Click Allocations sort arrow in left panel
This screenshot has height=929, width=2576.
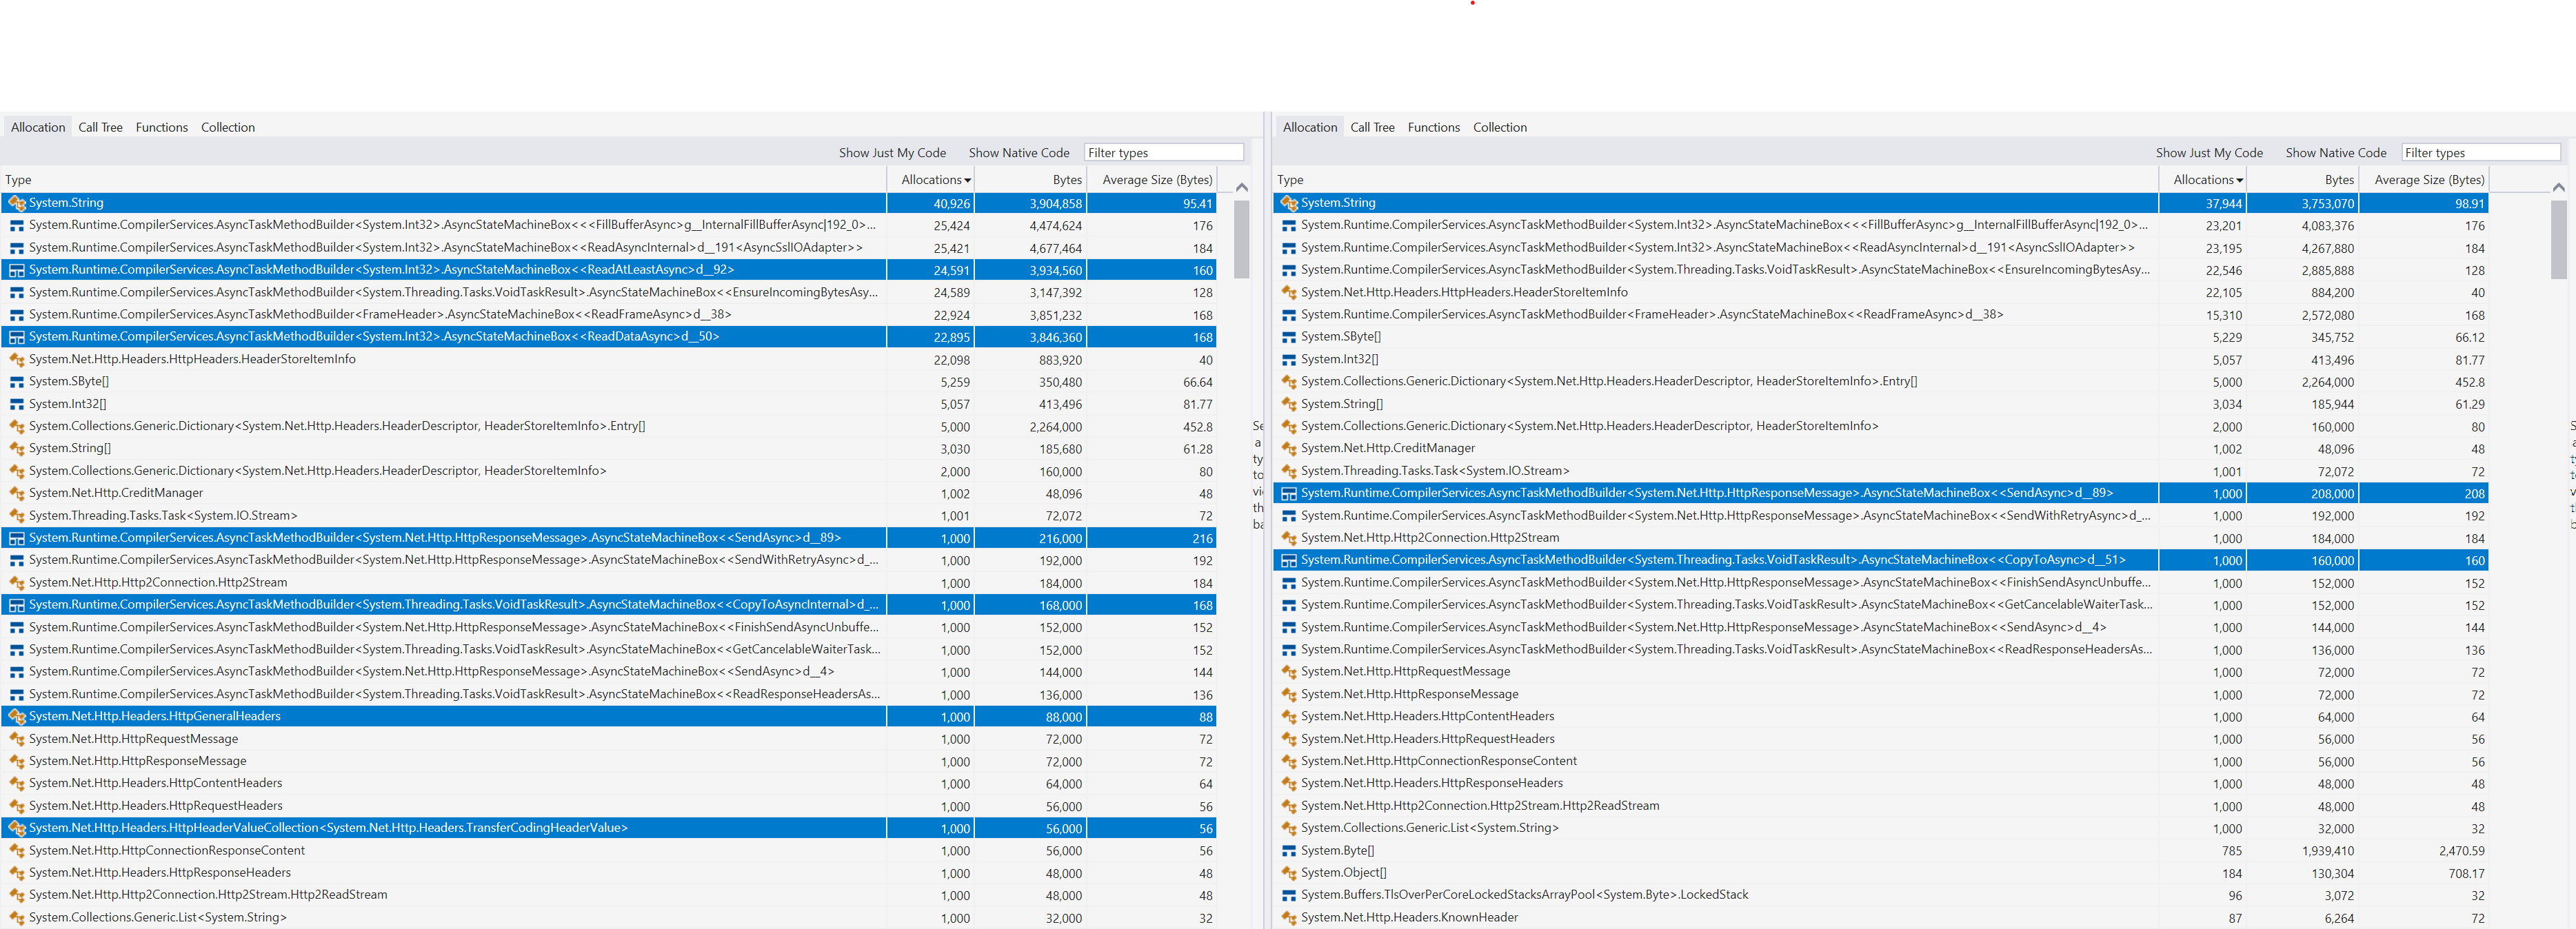tap(967, 181)
